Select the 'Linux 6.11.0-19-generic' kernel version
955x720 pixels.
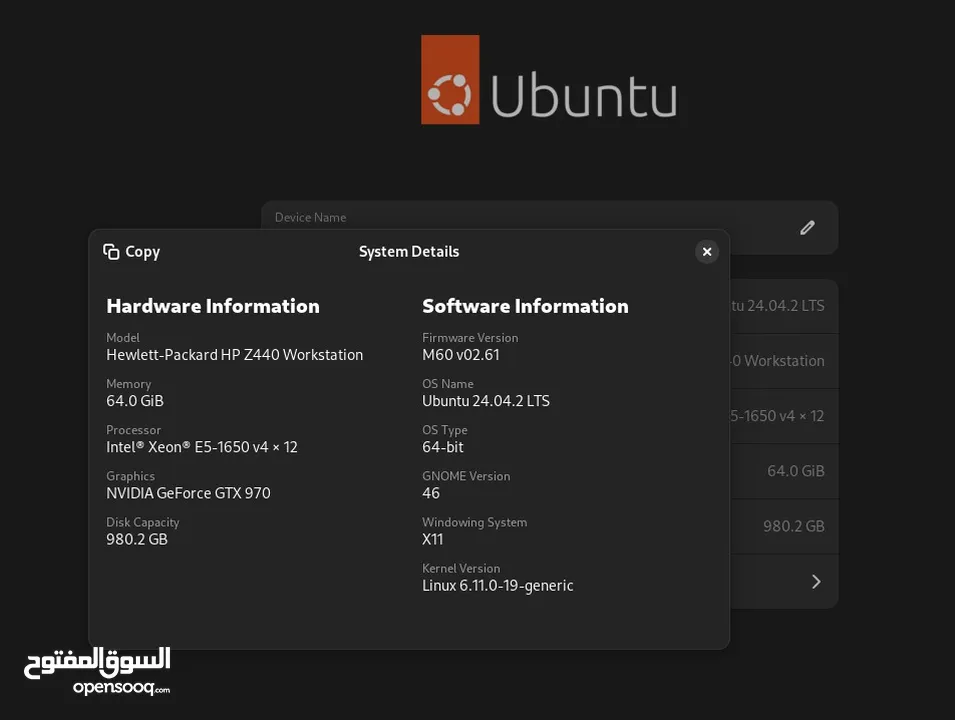498,586
